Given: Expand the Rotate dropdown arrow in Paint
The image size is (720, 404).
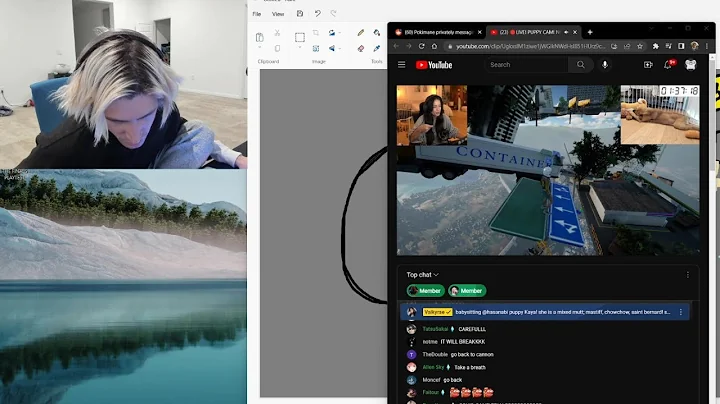Looking at the screenshot, I should coord(340,33).
